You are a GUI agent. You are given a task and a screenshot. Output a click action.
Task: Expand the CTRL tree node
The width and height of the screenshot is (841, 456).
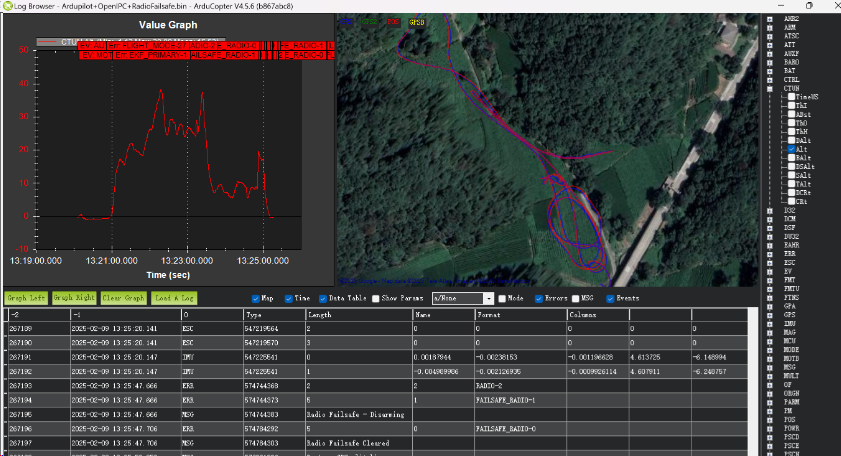[x=770, y=79]
